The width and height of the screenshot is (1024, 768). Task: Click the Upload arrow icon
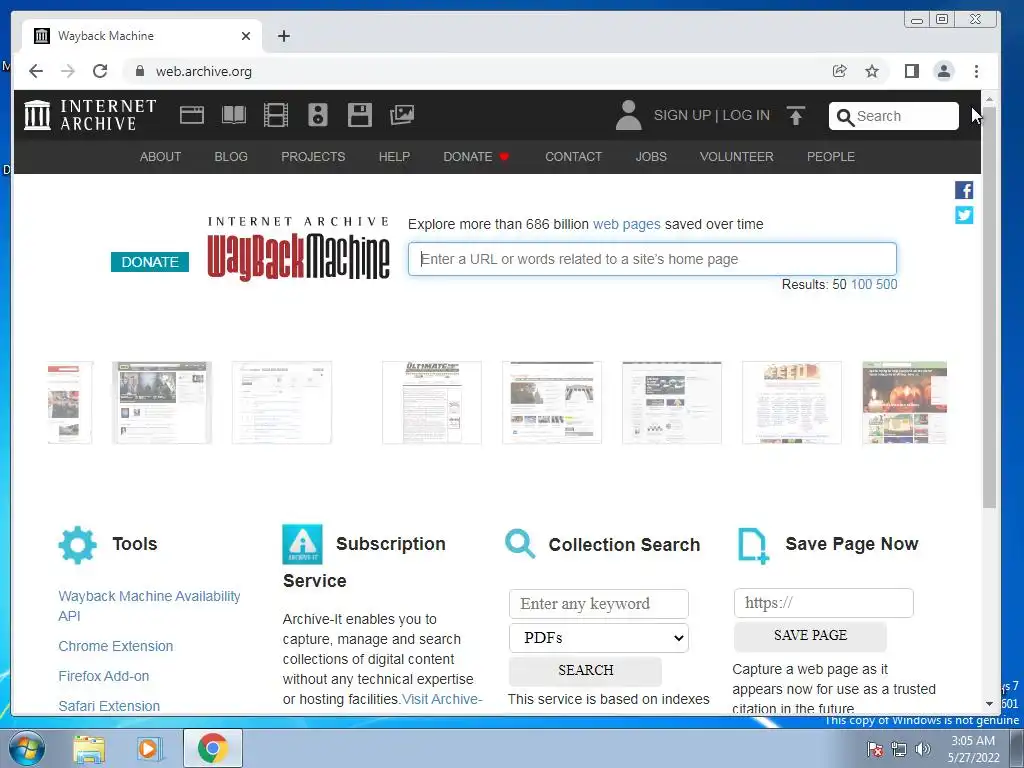tap(795, 116)
